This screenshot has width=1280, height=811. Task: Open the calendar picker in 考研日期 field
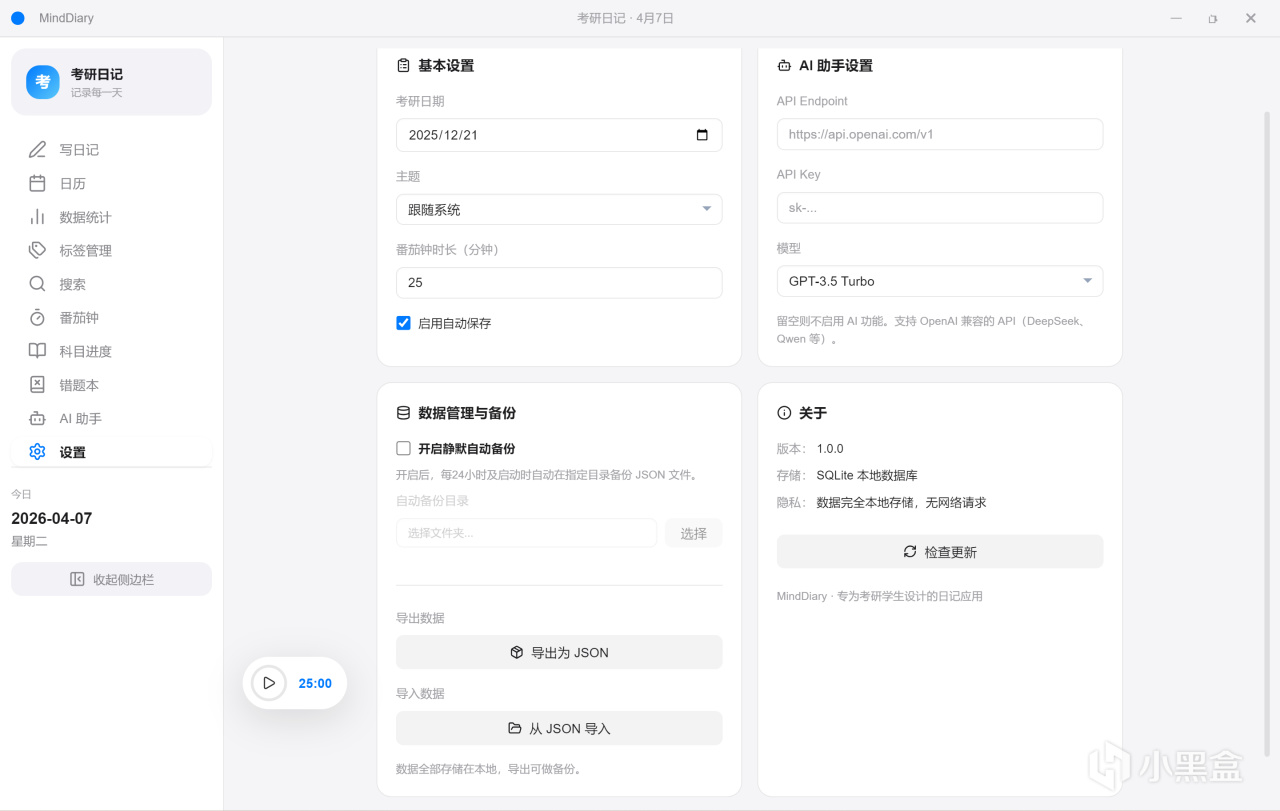[702, 135]
